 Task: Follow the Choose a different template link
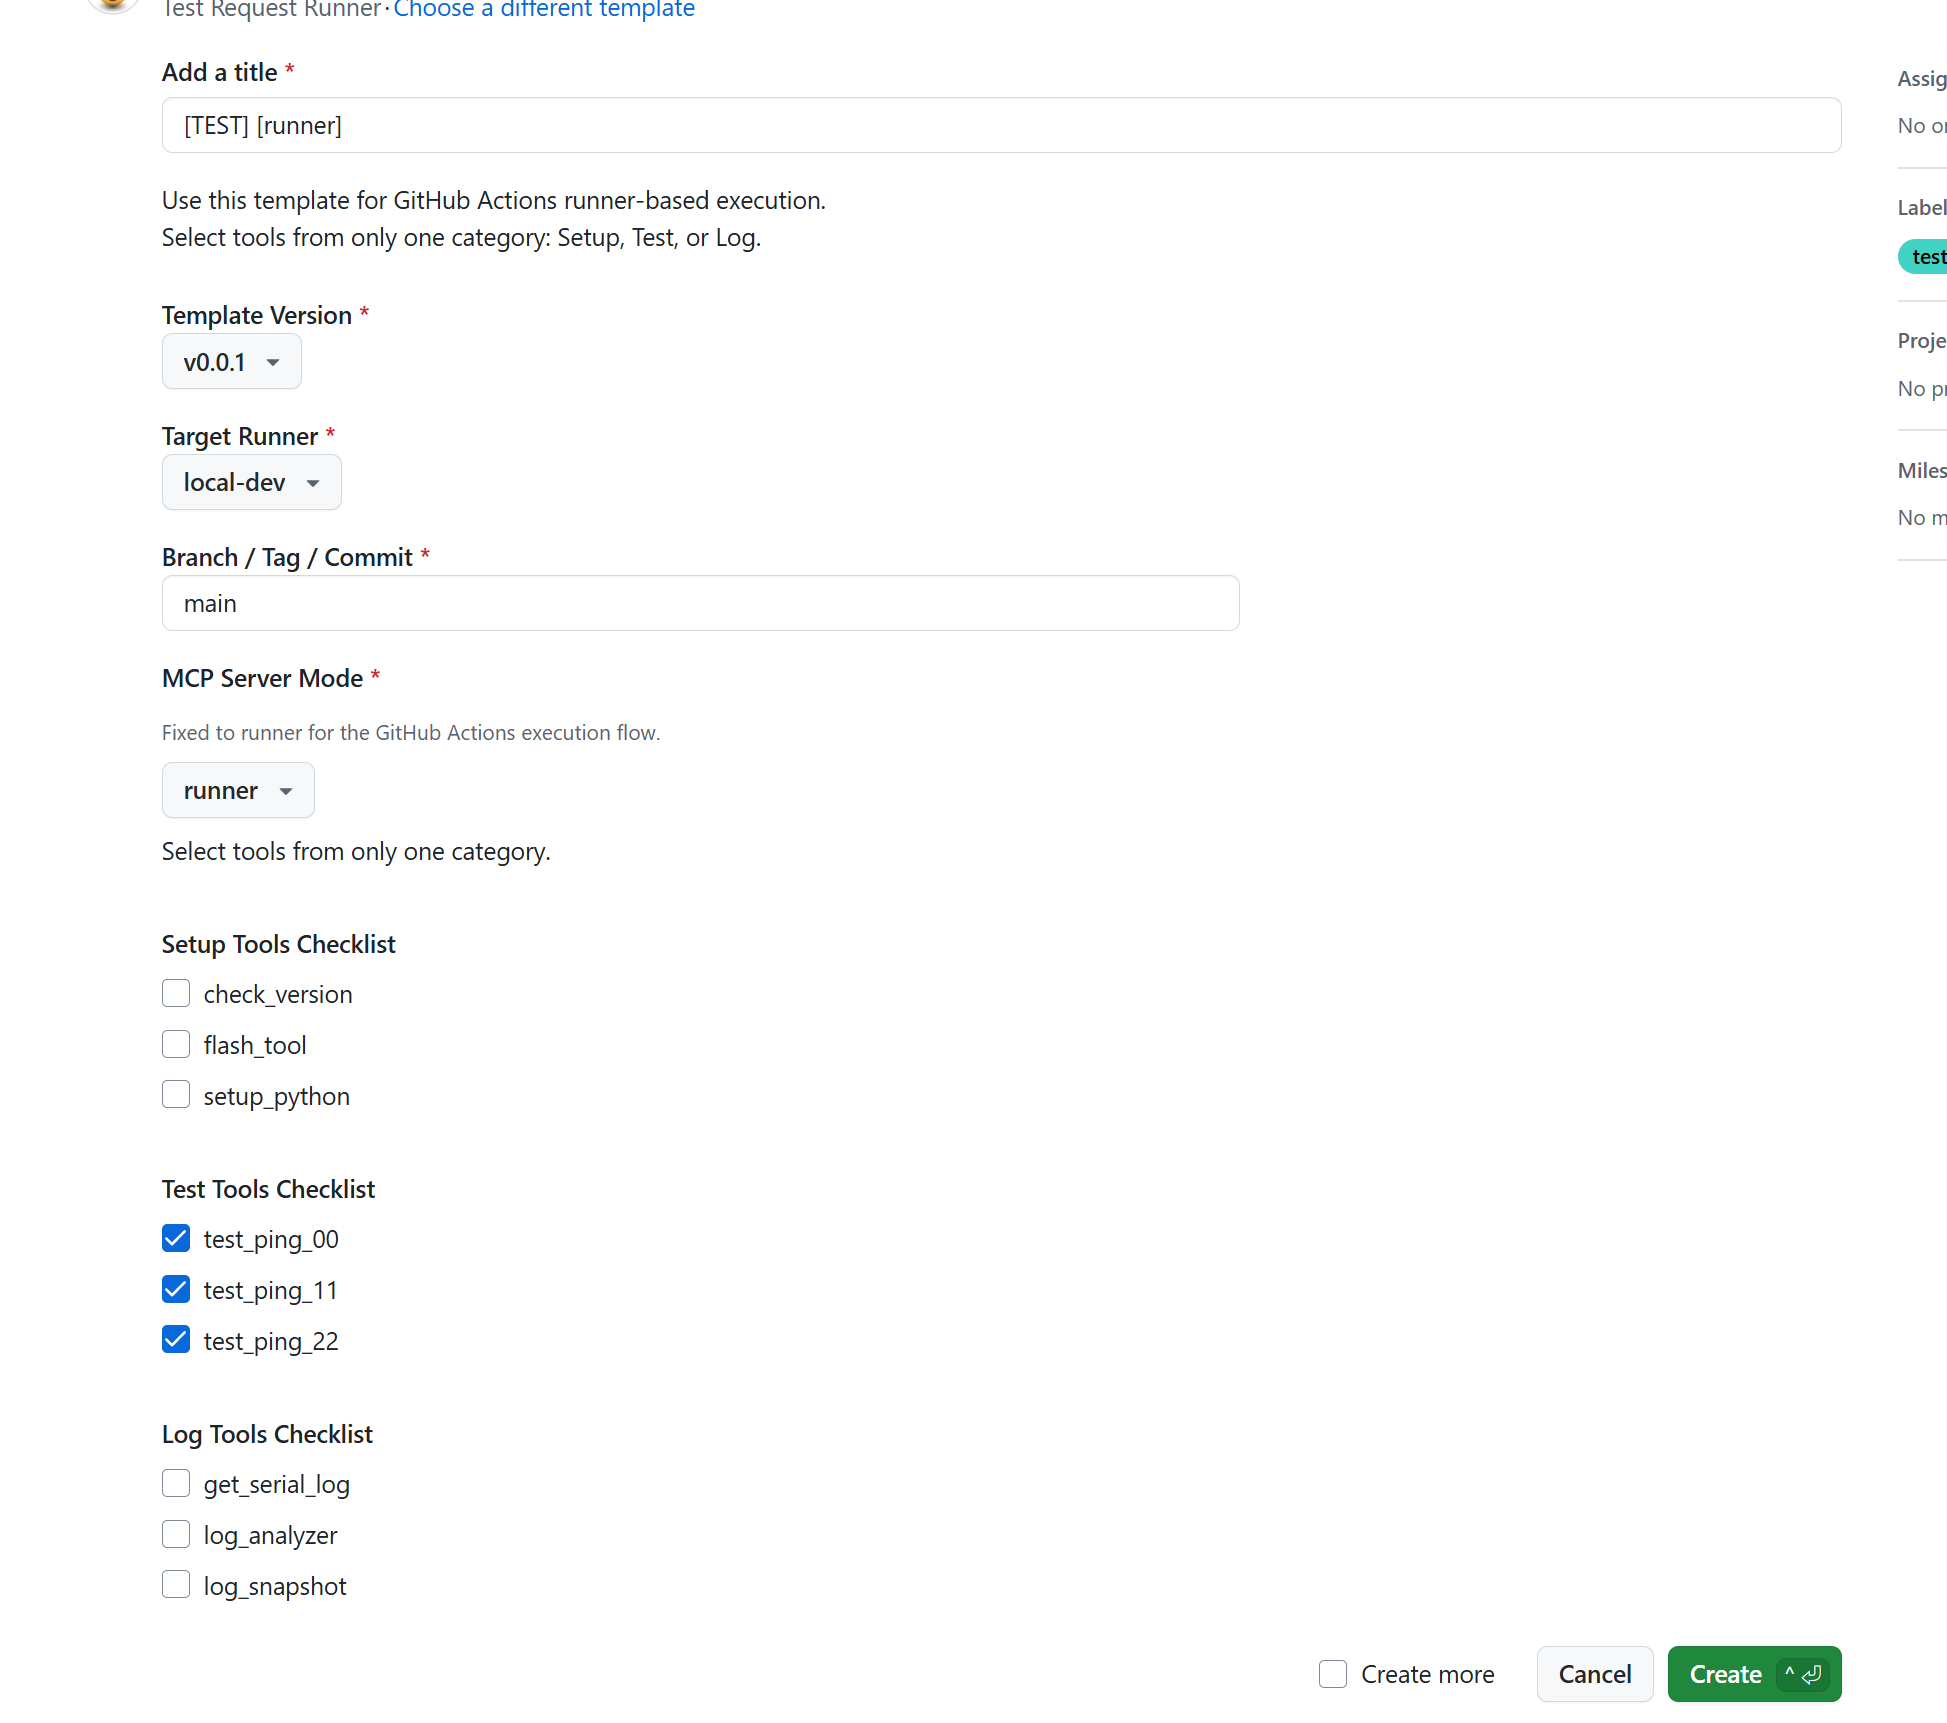[544, 10]
